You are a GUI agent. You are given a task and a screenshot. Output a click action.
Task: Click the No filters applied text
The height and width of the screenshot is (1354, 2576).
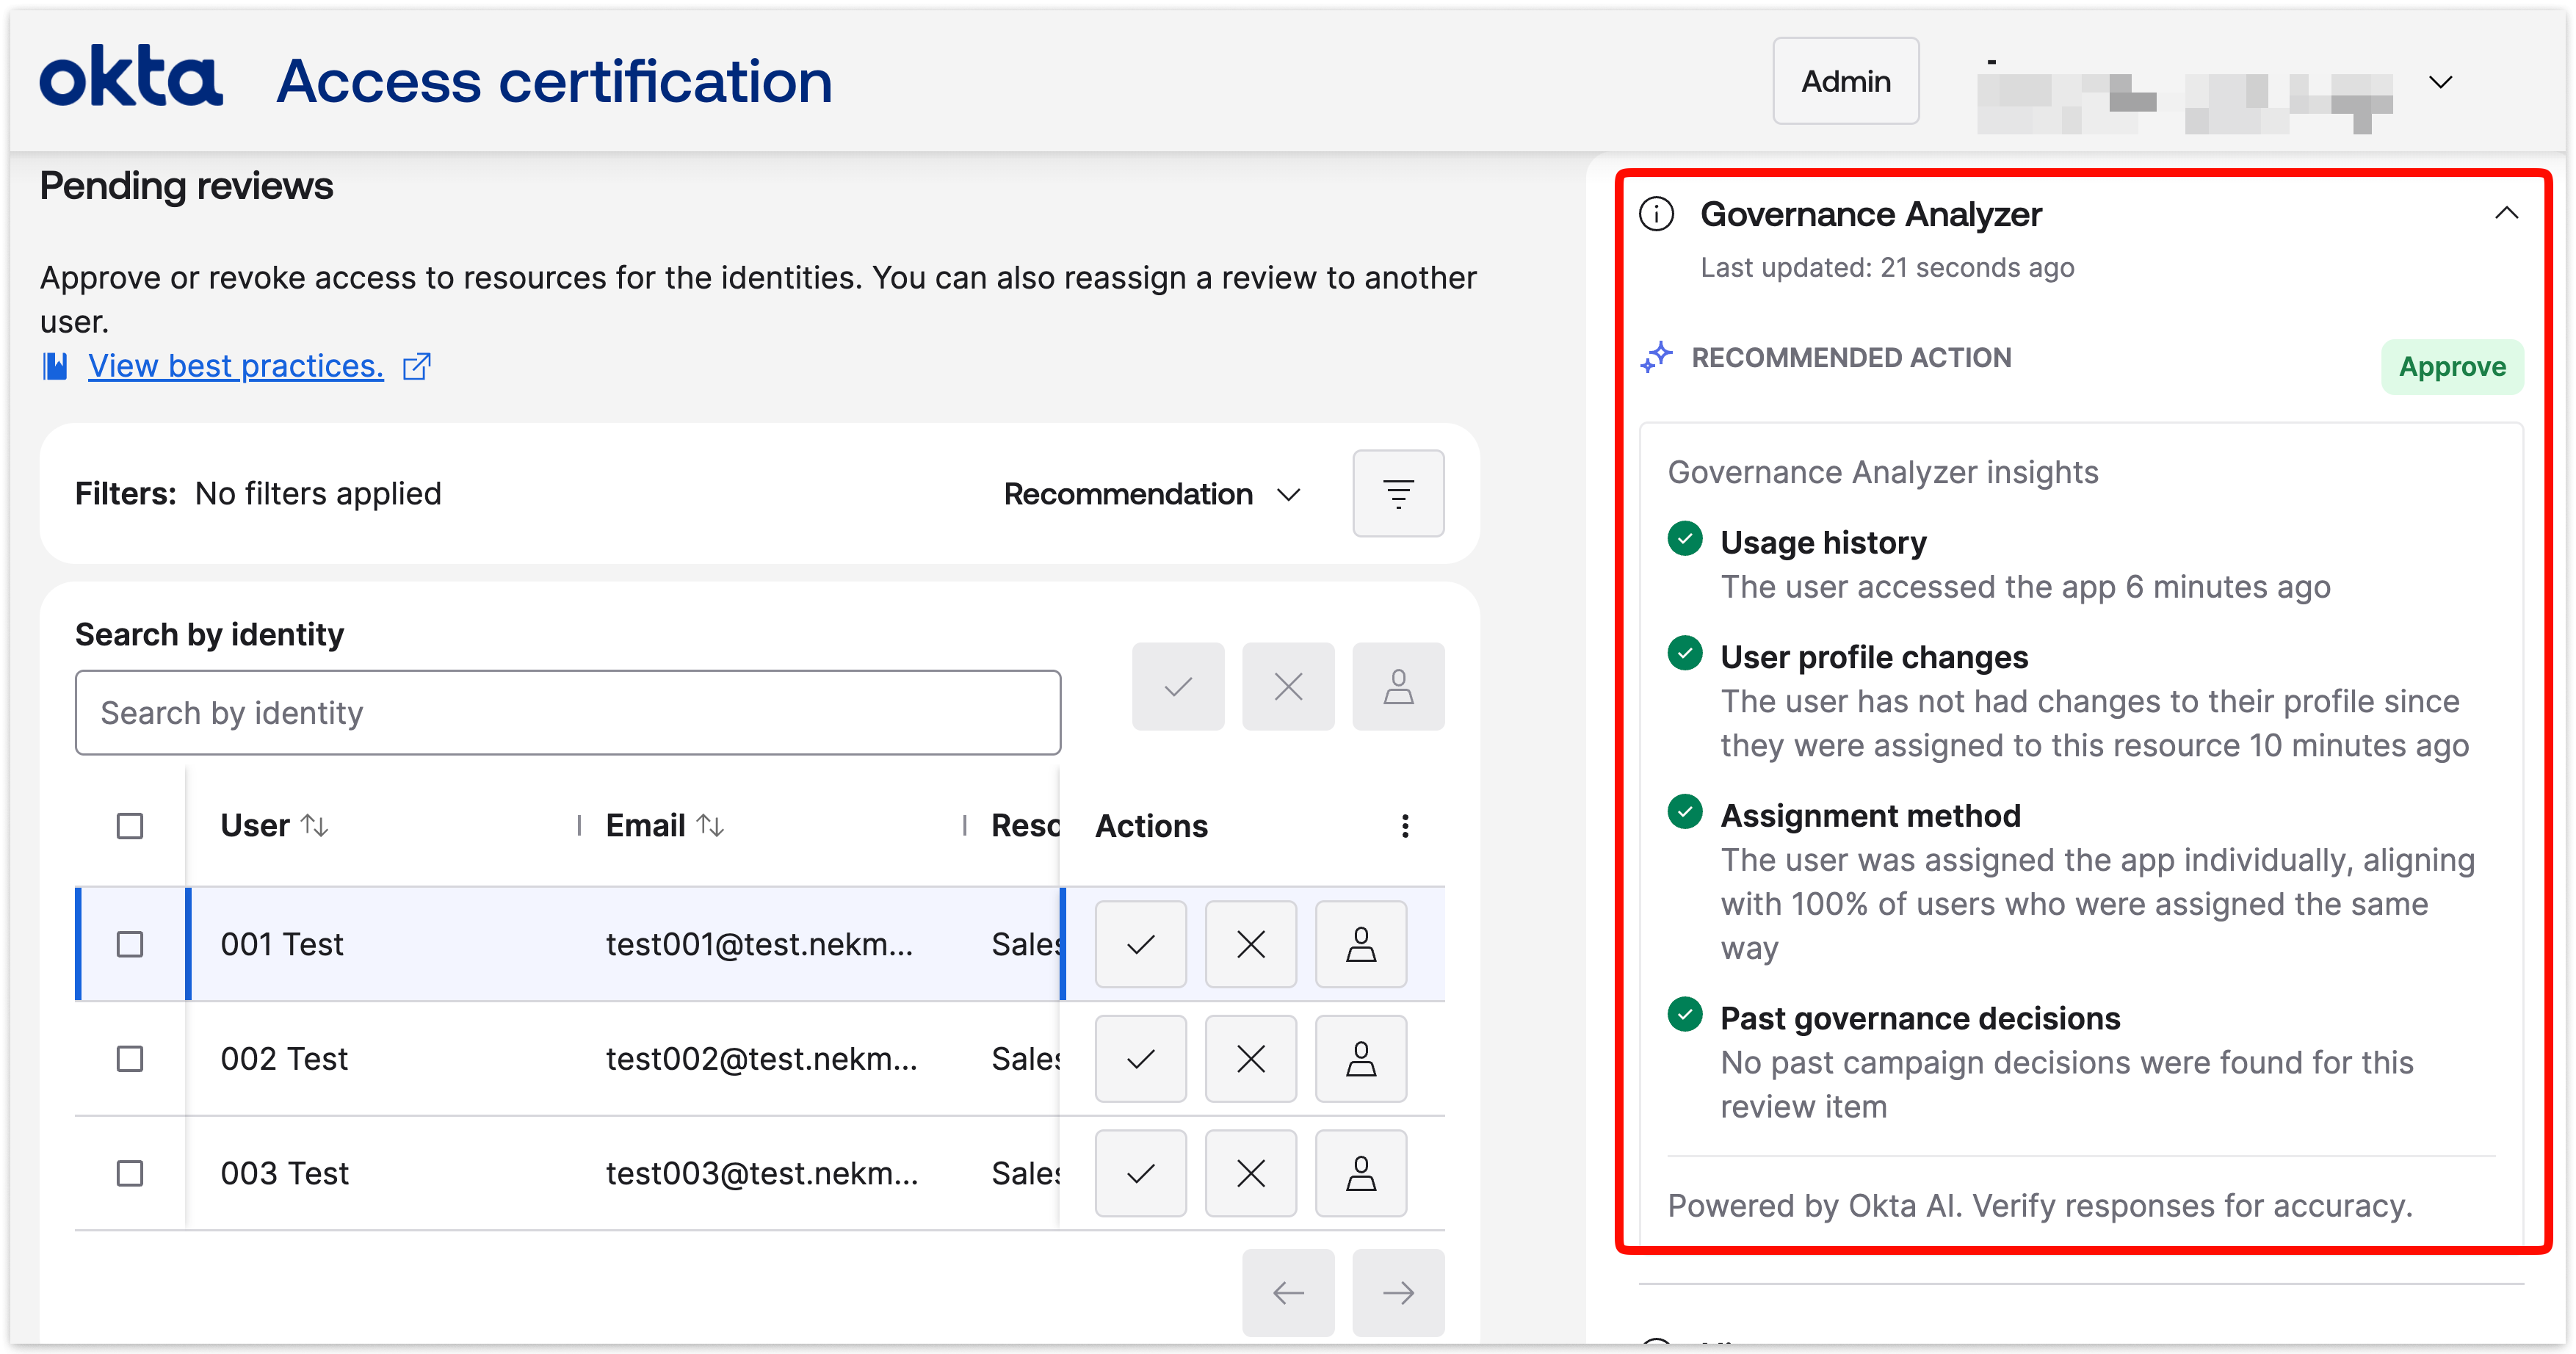318,494
